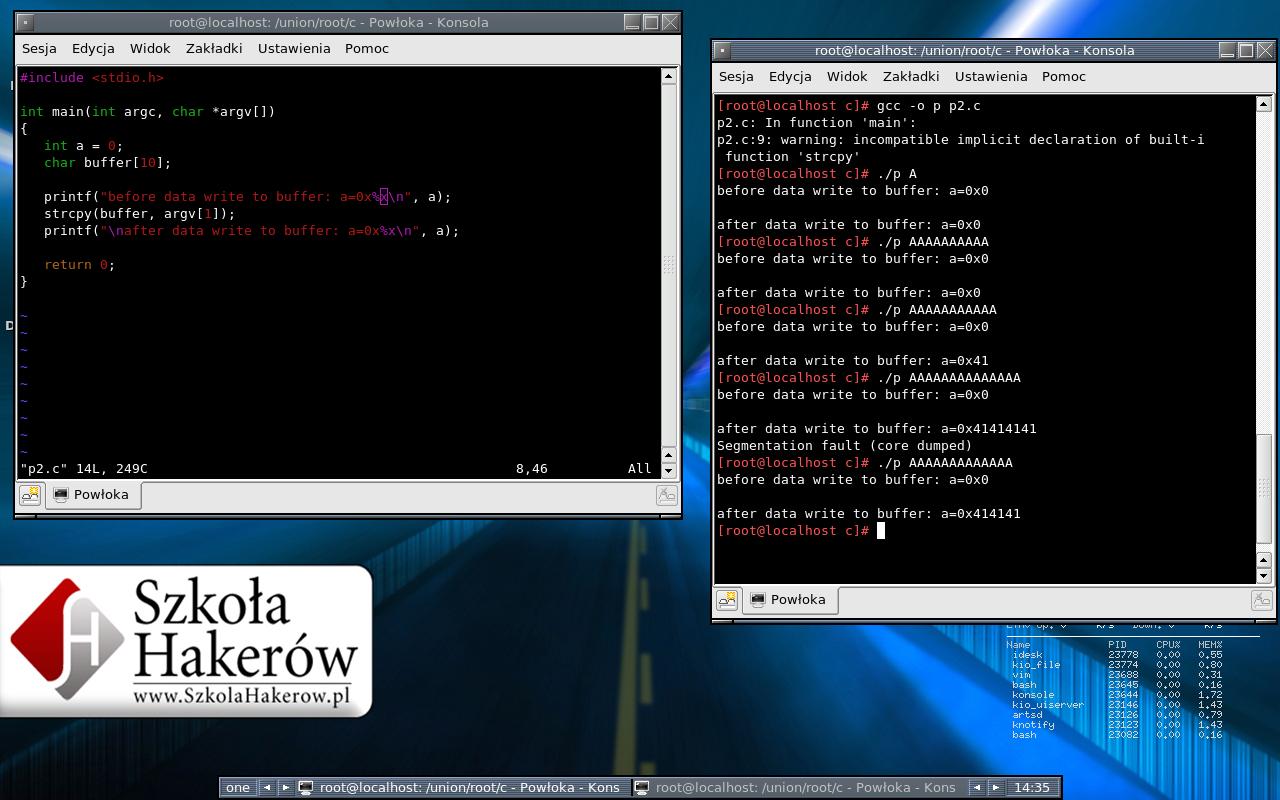Maximize the left Konsola window
Image resolution: width=1280 pixels, height=800 pixels.
(x=651, y=22)
